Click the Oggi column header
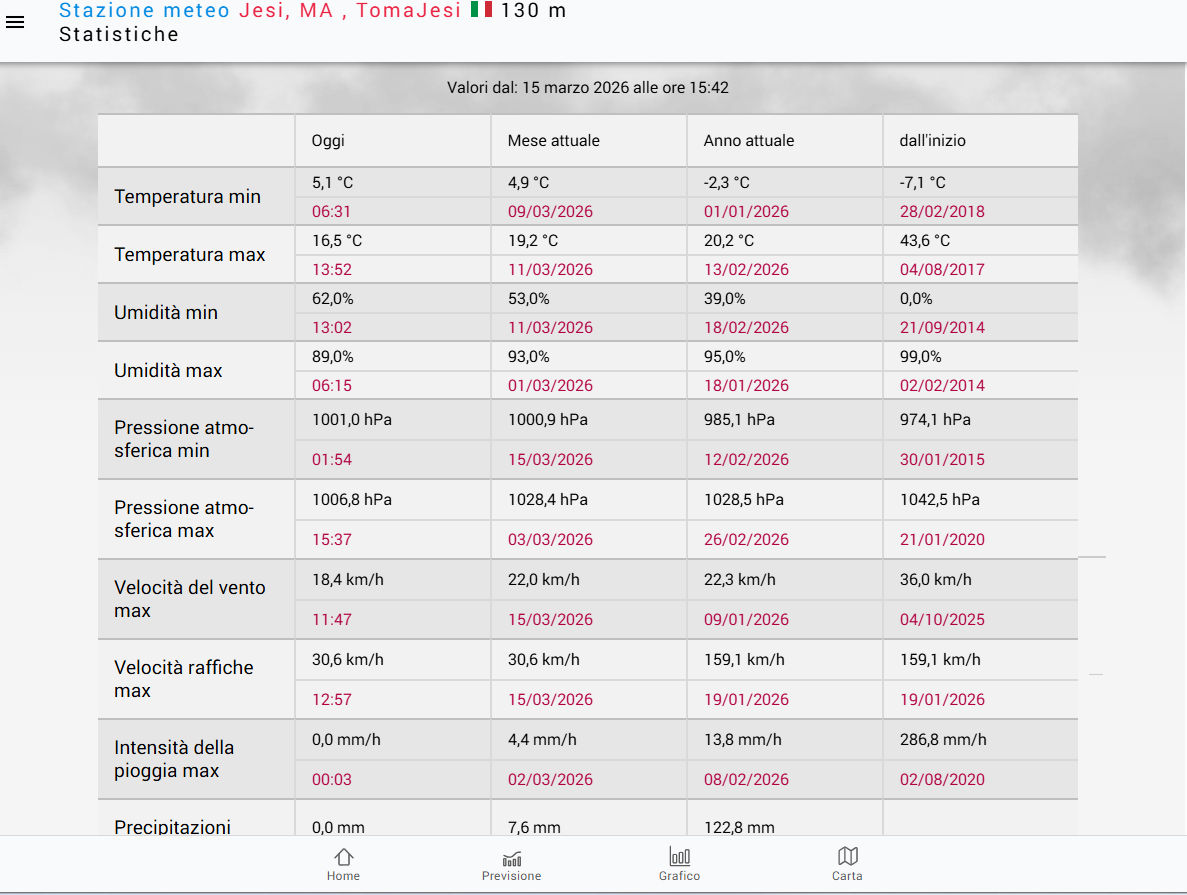The height and width of the screenshot is (895, 1187). coord(328,141)
